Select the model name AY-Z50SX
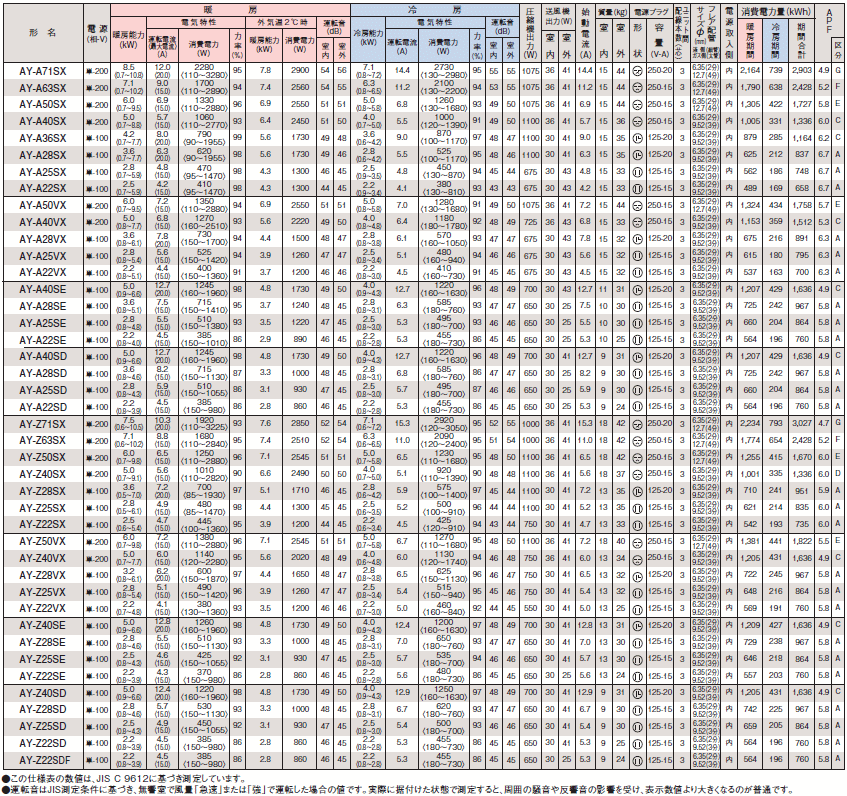 click(x=43, y=458)
